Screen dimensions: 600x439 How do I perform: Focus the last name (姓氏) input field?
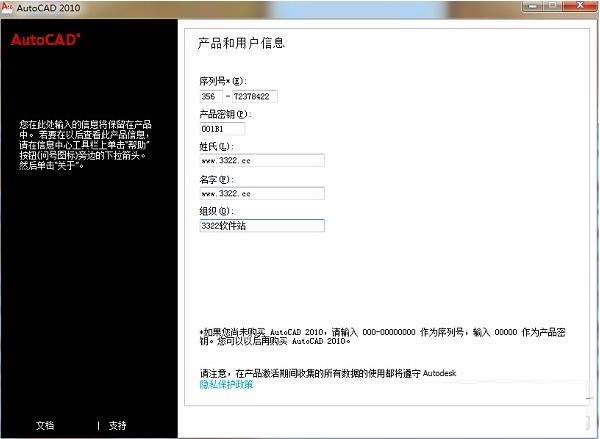(x=262, y=160)
